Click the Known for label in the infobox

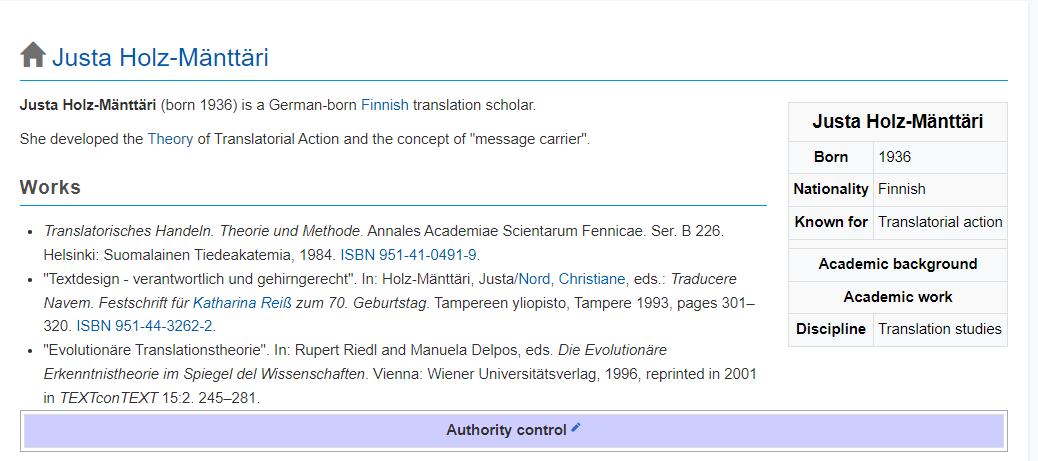[831, 222]
